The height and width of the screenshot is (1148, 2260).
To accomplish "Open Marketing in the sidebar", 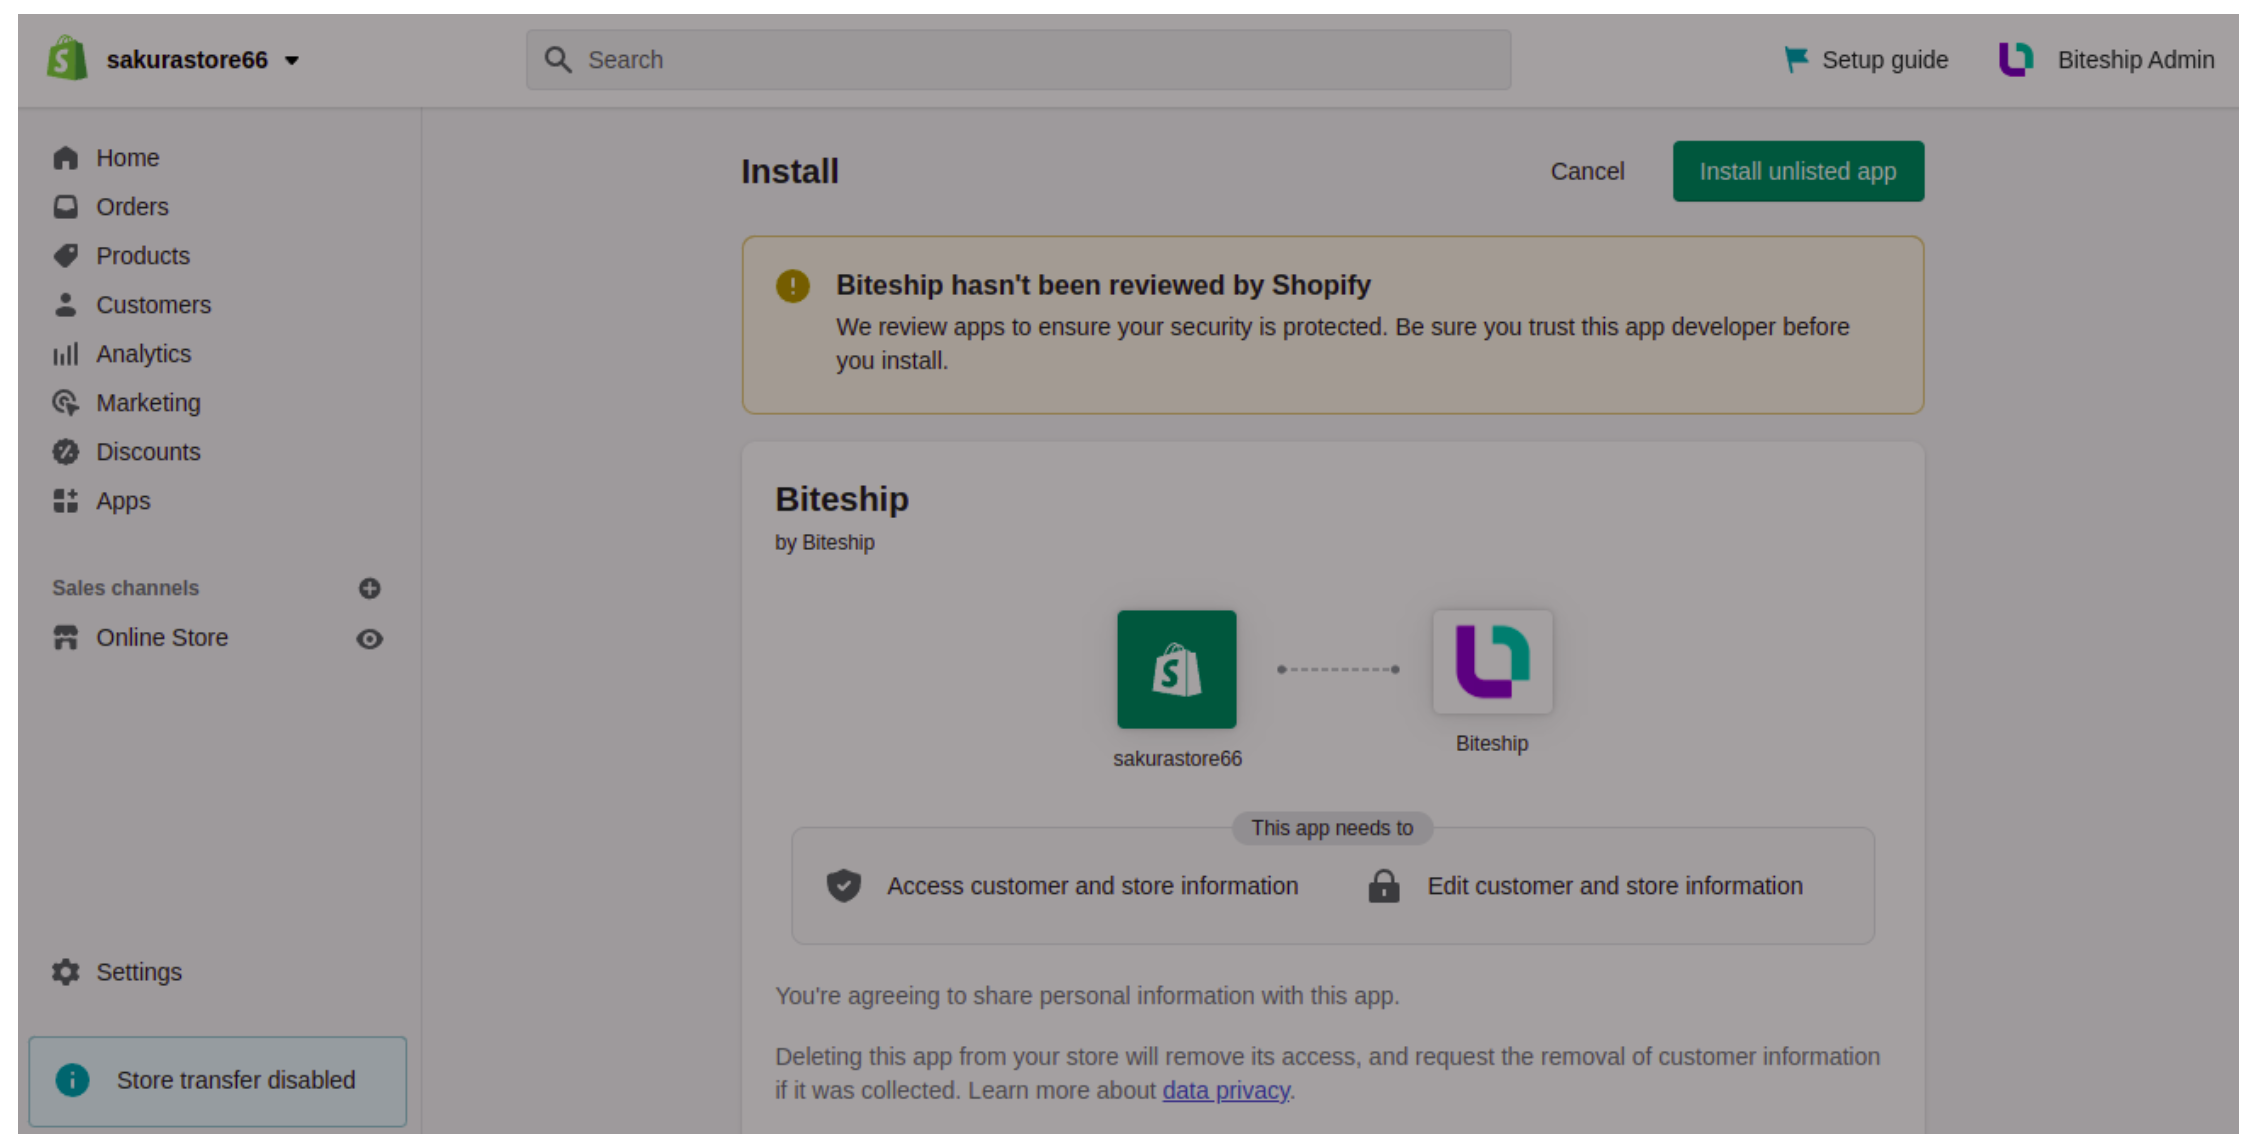I will [x=148, y=403].
